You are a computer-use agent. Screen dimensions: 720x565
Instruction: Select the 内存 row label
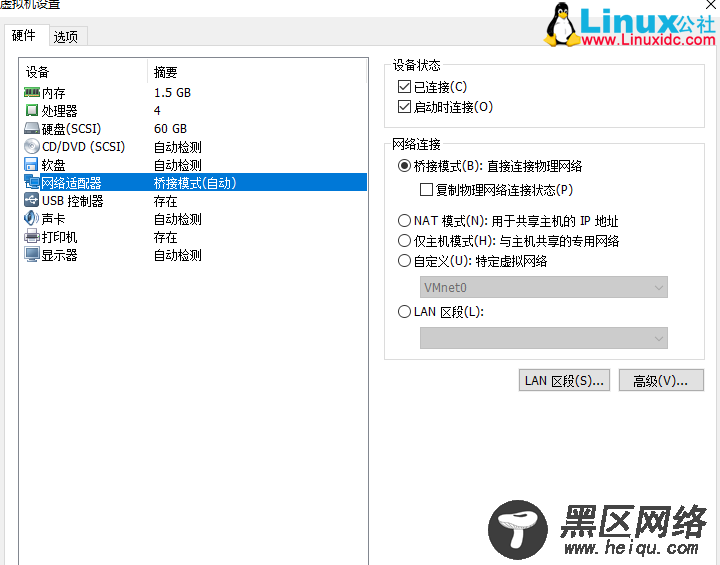point(54,93)
